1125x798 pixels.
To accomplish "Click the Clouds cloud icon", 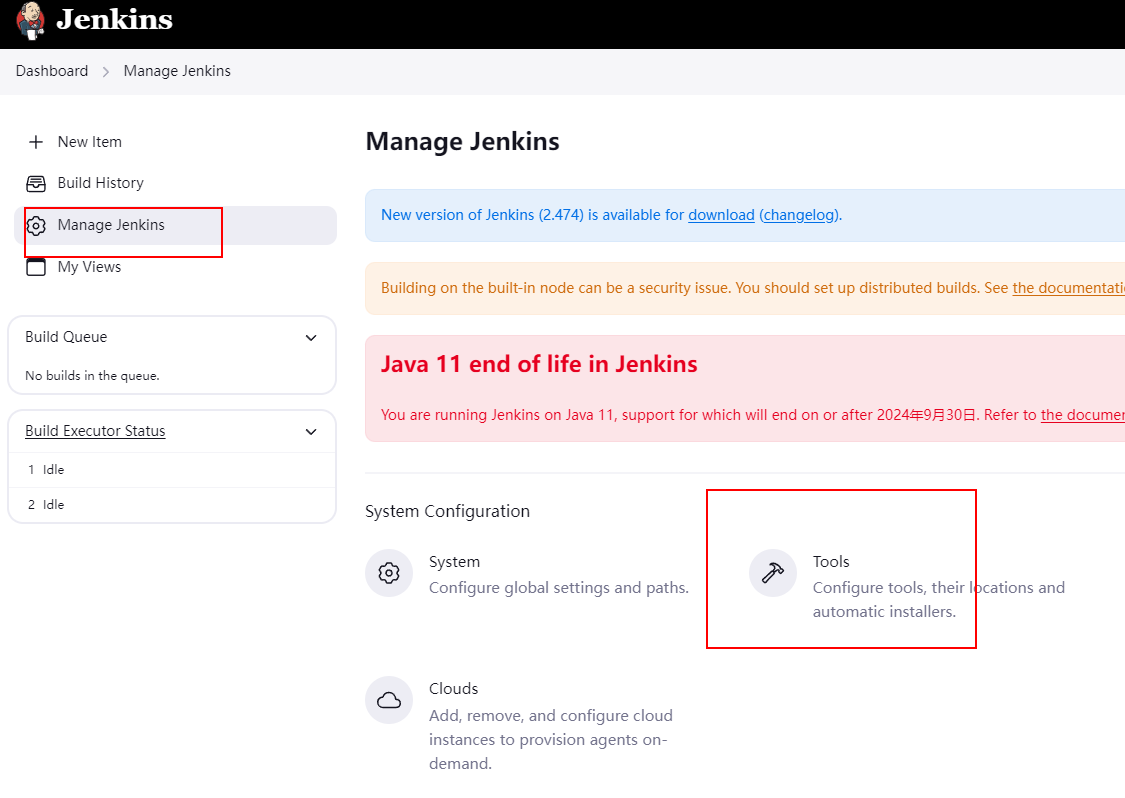I will point(389,700).
